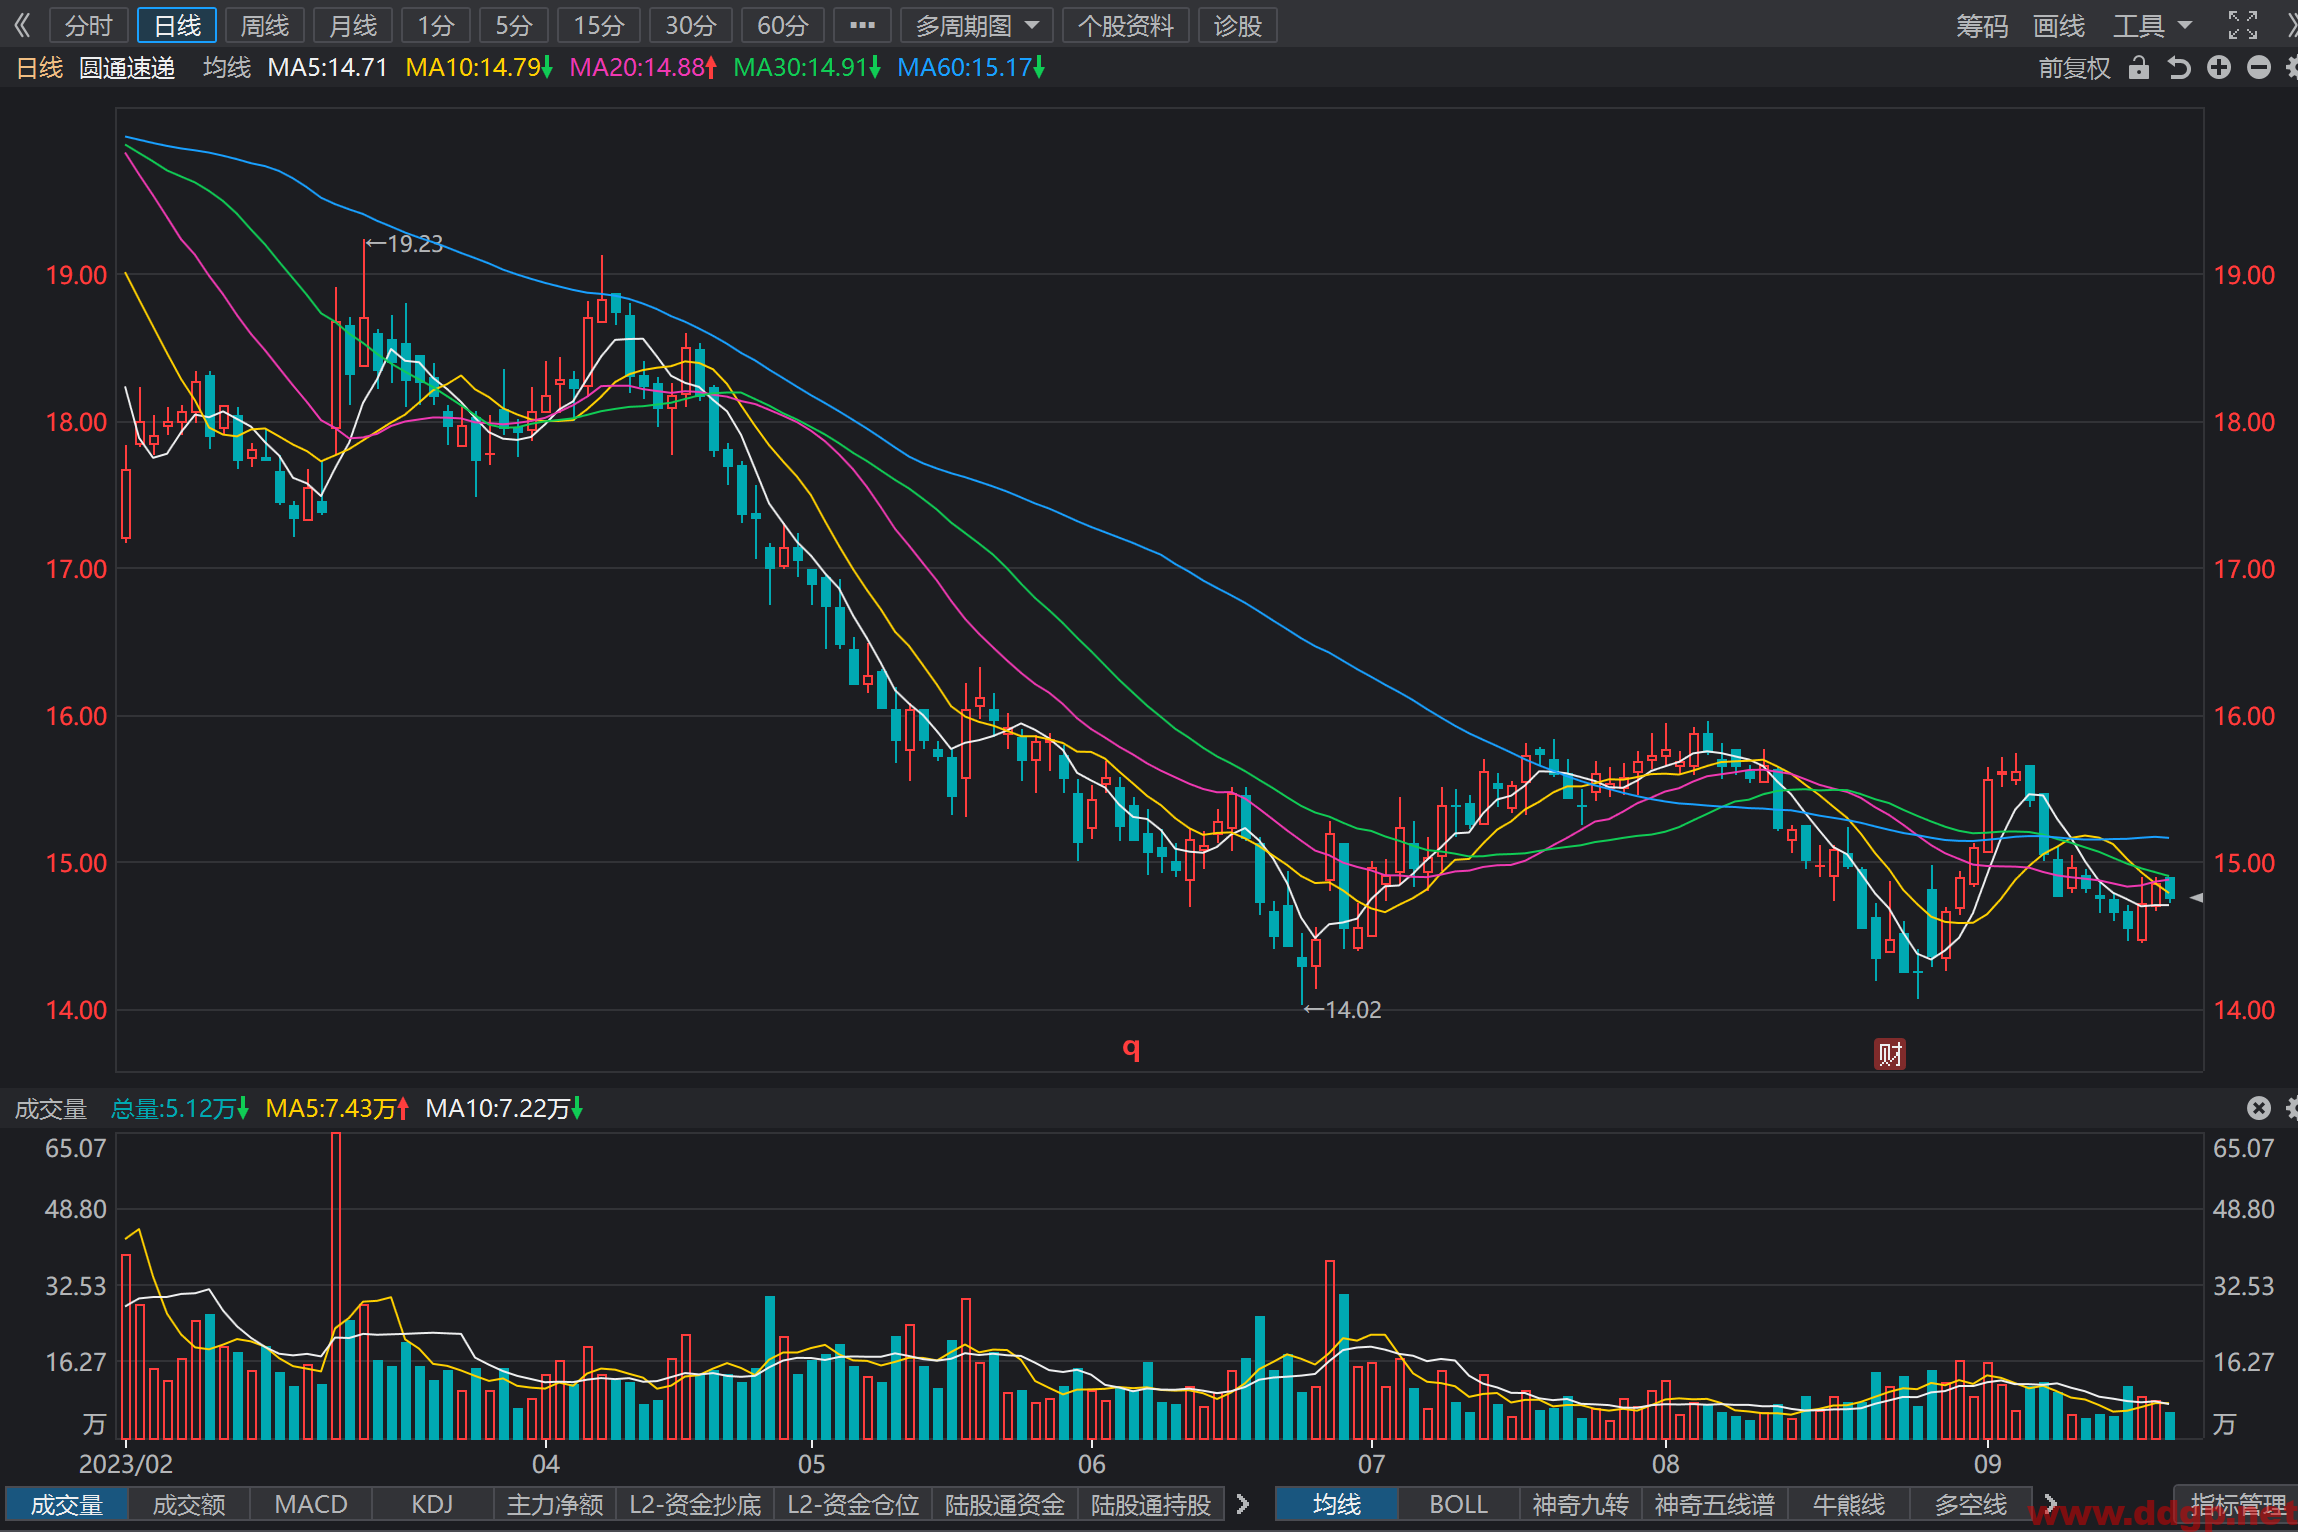The width and height of the screenshot is (2298, 1532).
Task: Close the 成交量 volume panel
Action: pyautogui.click(x=2259, y=1108)
